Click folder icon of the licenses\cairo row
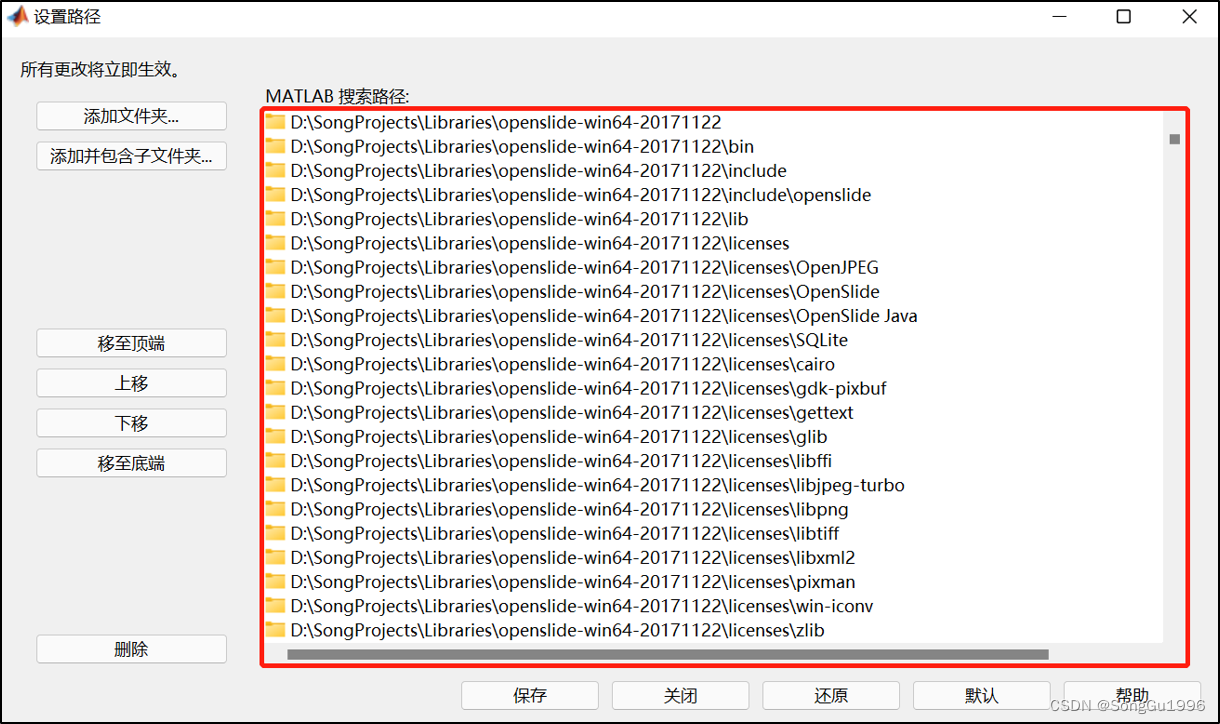 (x=275, y=364)
